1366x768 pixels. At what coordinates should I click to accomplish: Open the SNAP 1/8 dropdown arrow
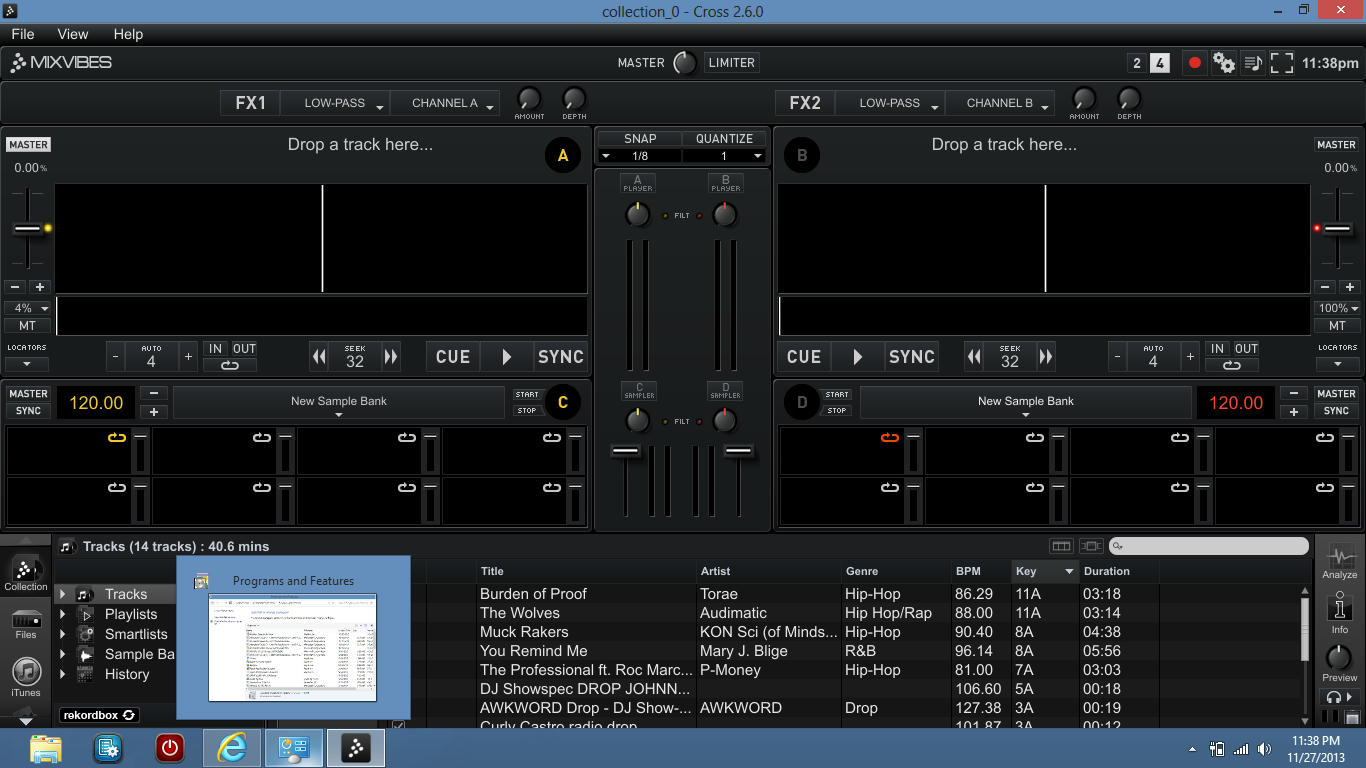(605, 156)
